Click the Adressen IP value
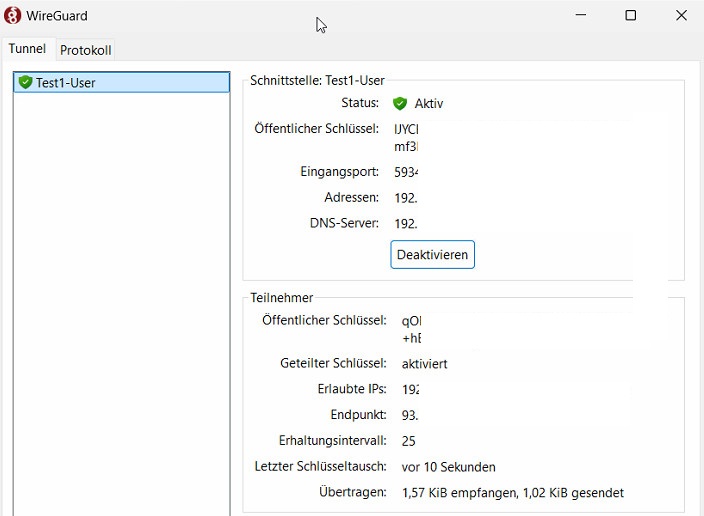The image size is (704, 516). tap(405, 197)
